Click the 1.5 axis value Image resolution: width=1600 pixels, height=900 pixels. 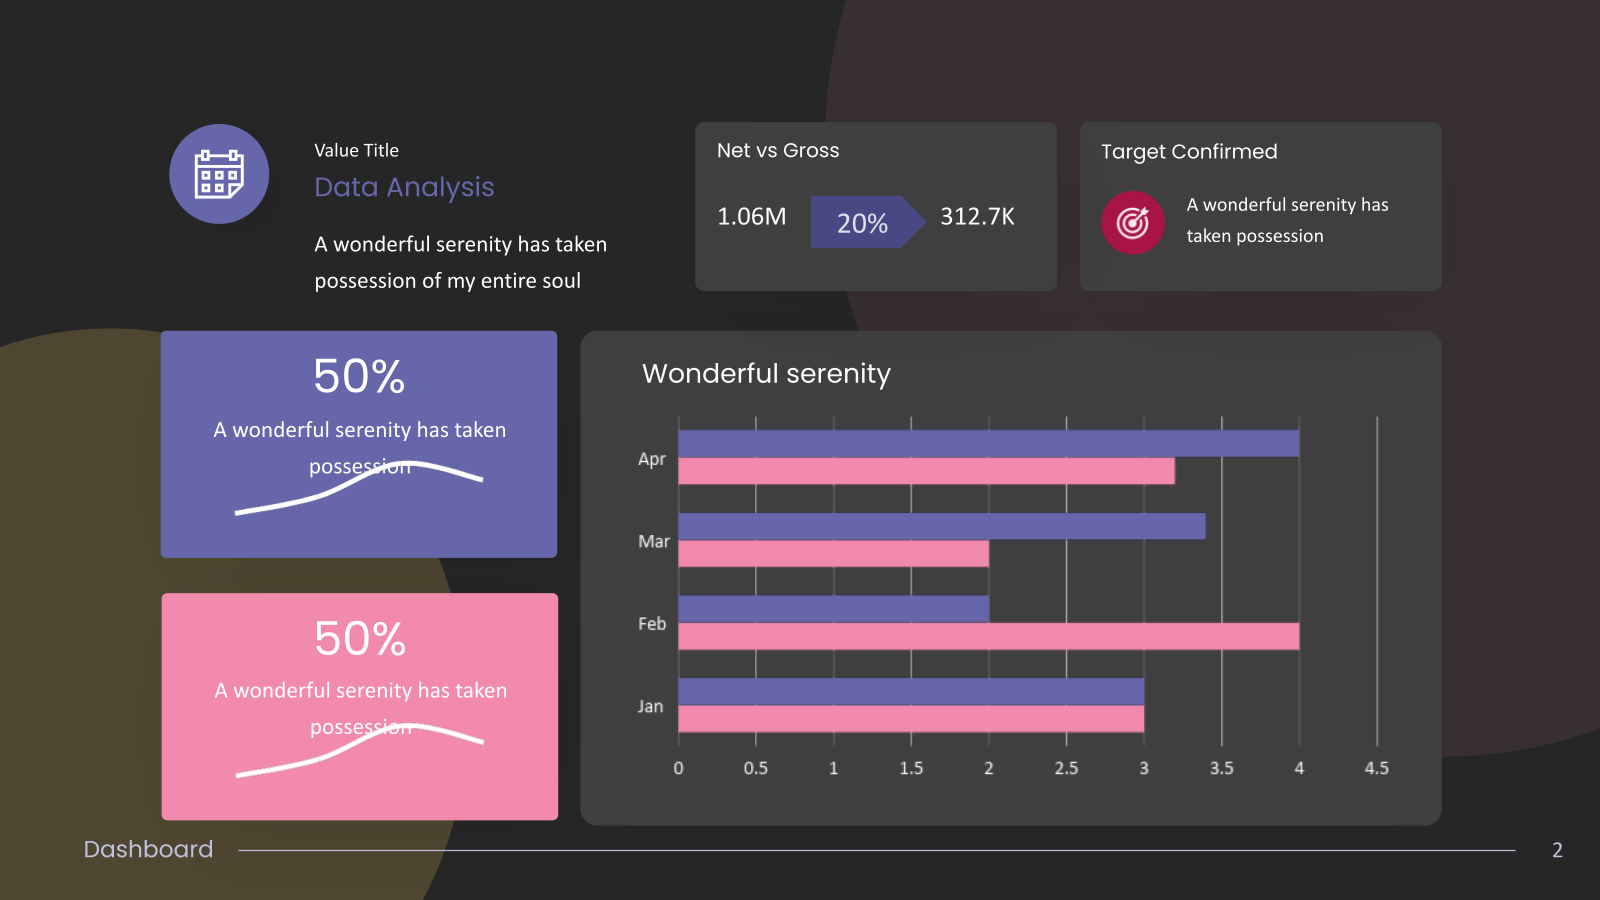pyautogui.click(x=911, y=768)
